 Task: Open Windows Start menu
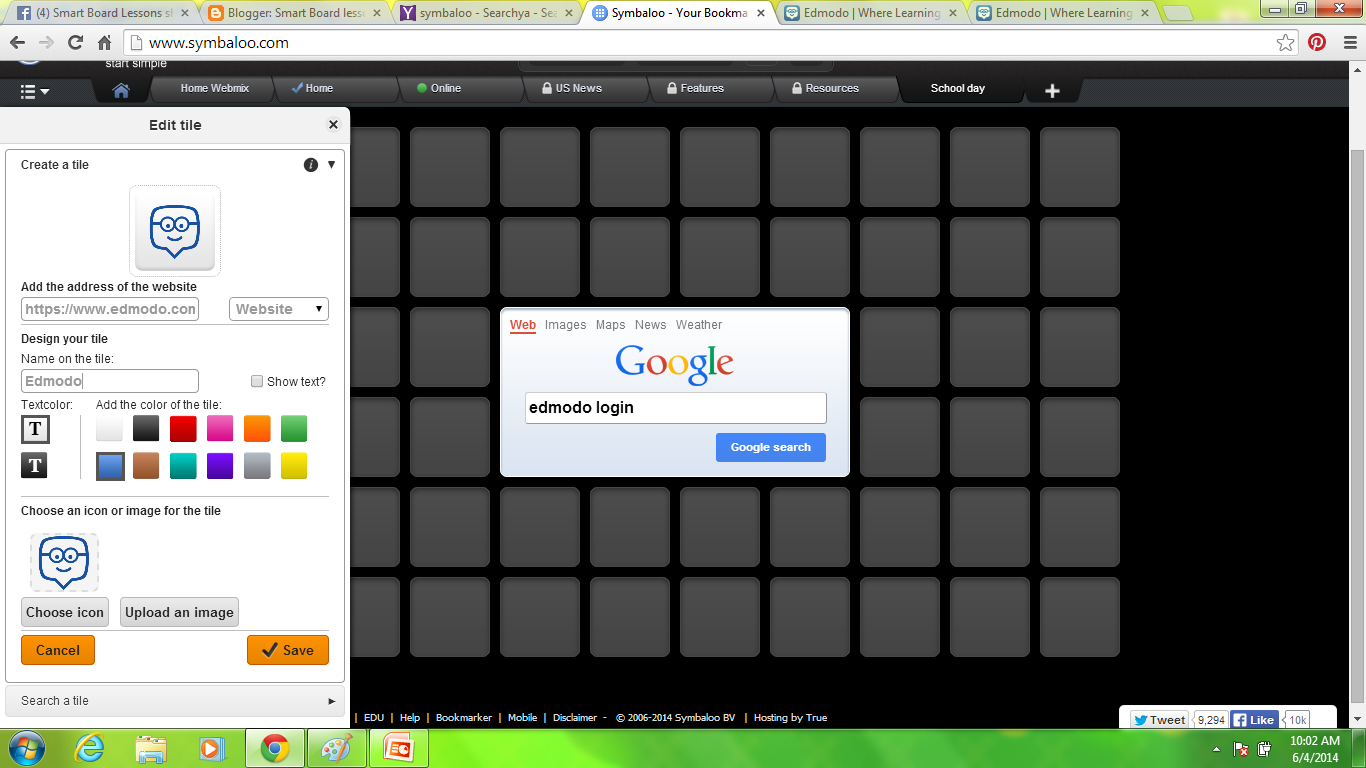pos(26,748)
